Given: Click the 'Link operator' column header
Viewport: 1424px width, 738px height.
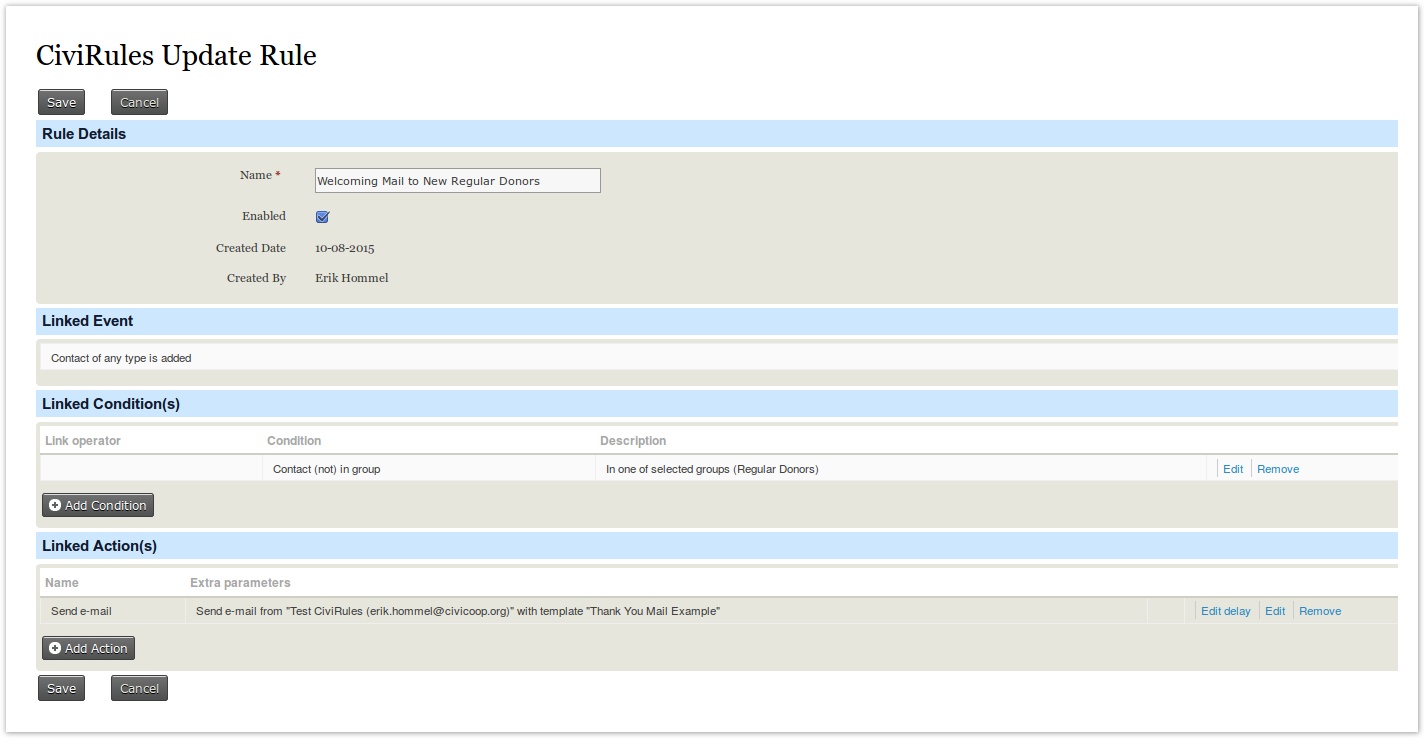Looking at the screenshot, I should pos(83,441).
